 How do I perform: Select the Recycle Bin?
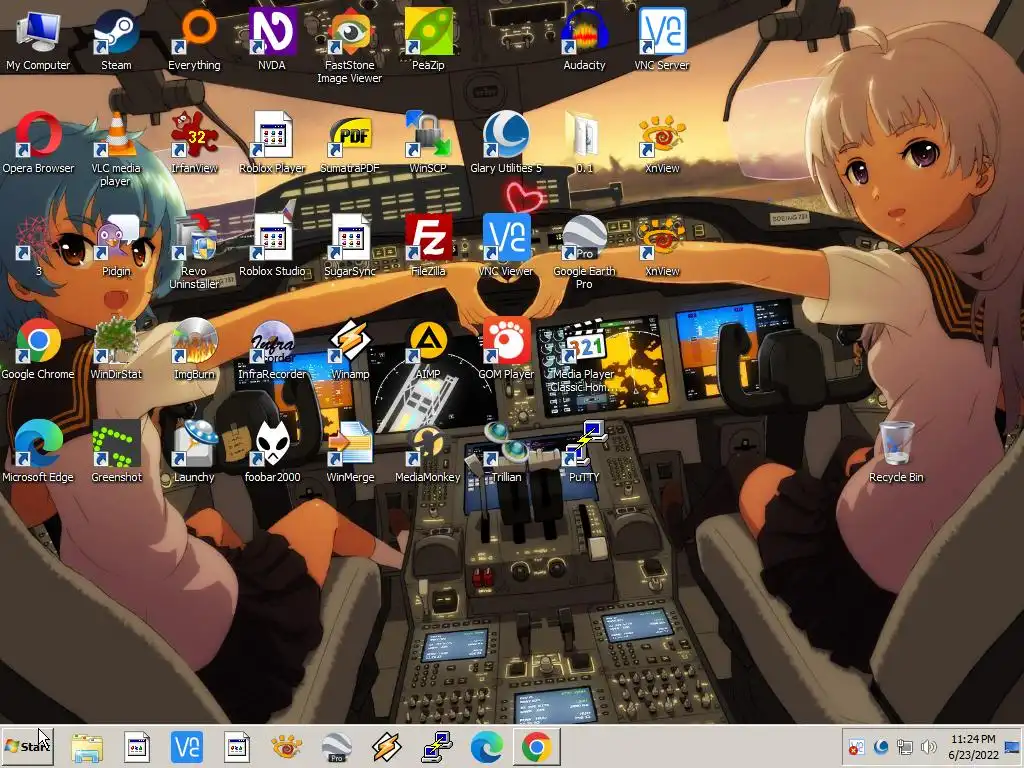(896, 452)
